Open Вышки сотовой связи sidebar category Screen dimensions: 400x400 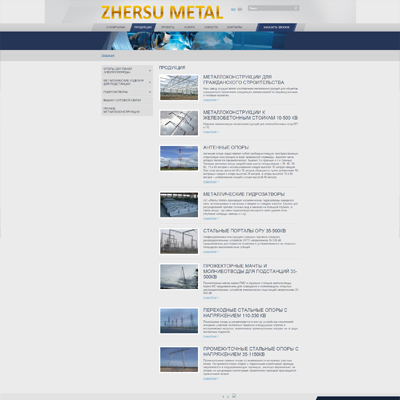tap(122, 100)
